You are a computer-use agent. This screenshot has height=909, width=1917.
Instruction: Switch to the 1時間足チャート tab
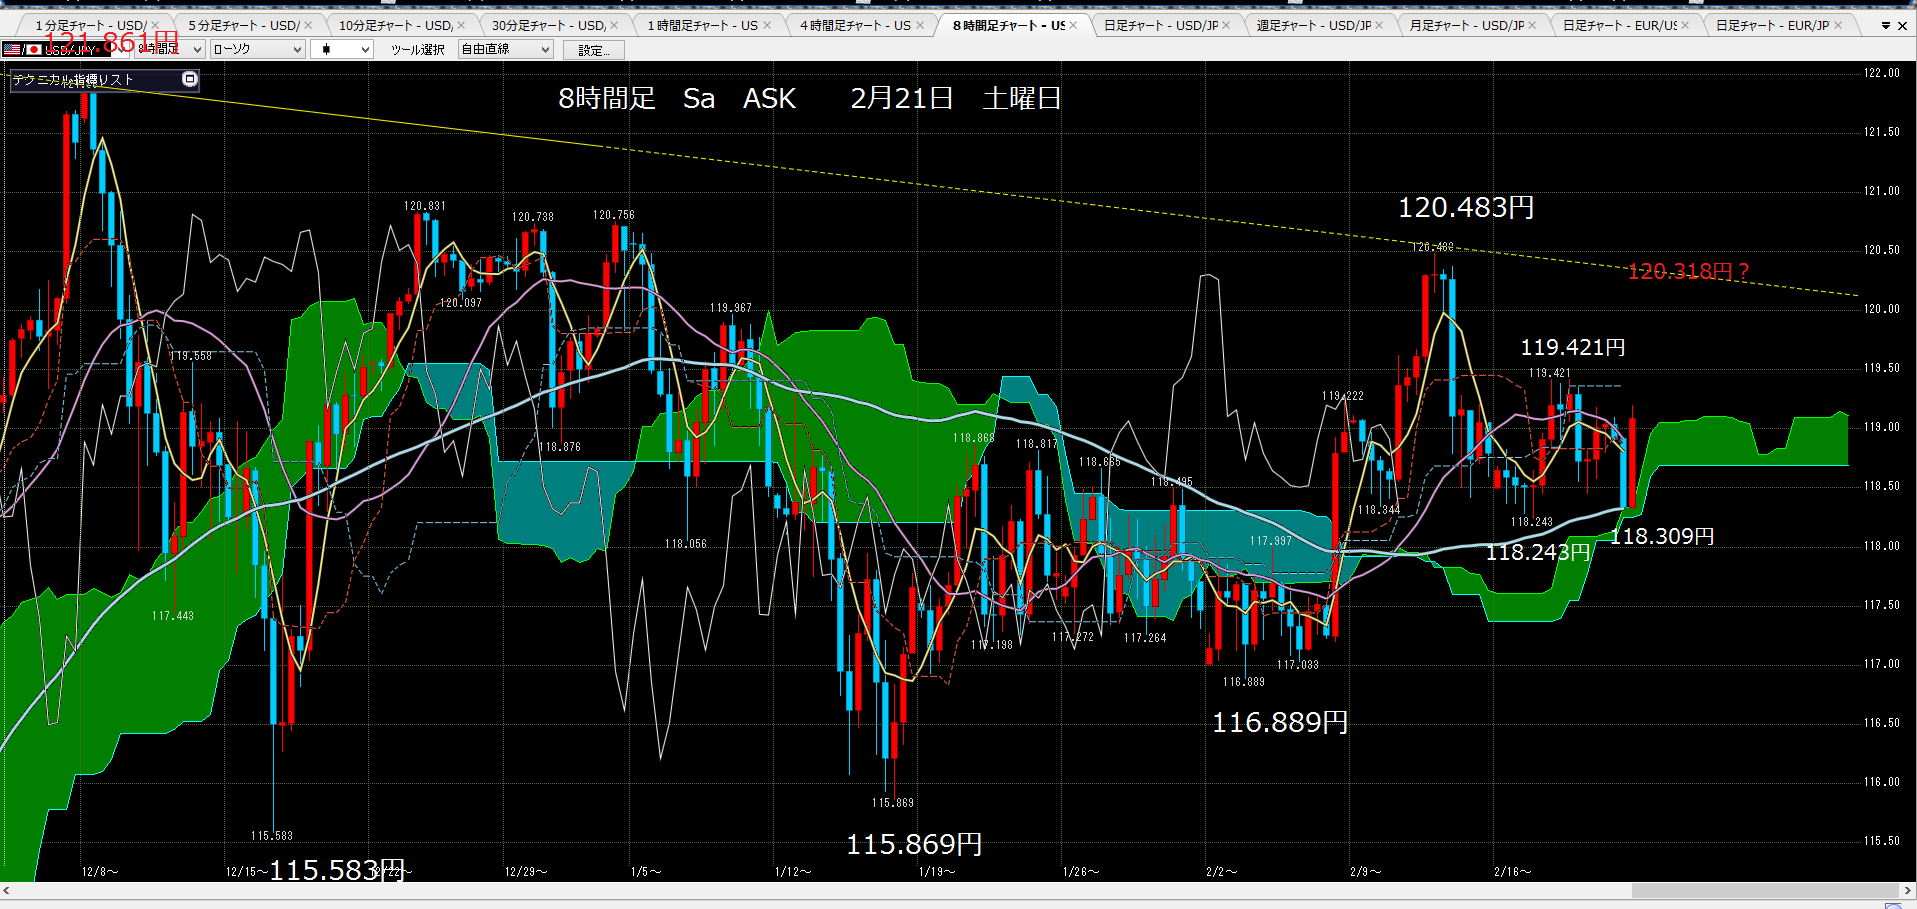coord(702,26)
